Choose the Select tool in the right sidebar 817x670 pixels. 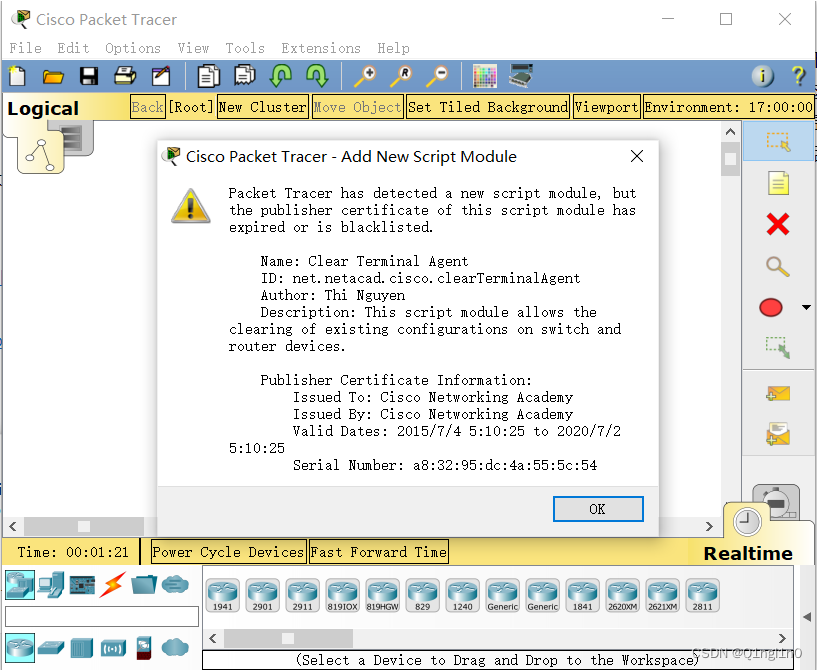(x=778, y=141)
